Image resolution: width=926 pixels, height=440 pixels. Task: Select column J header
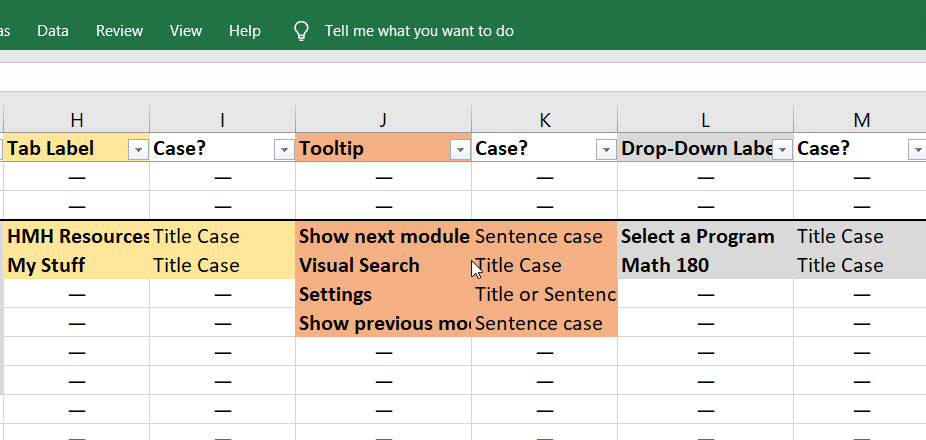[383, 120]
